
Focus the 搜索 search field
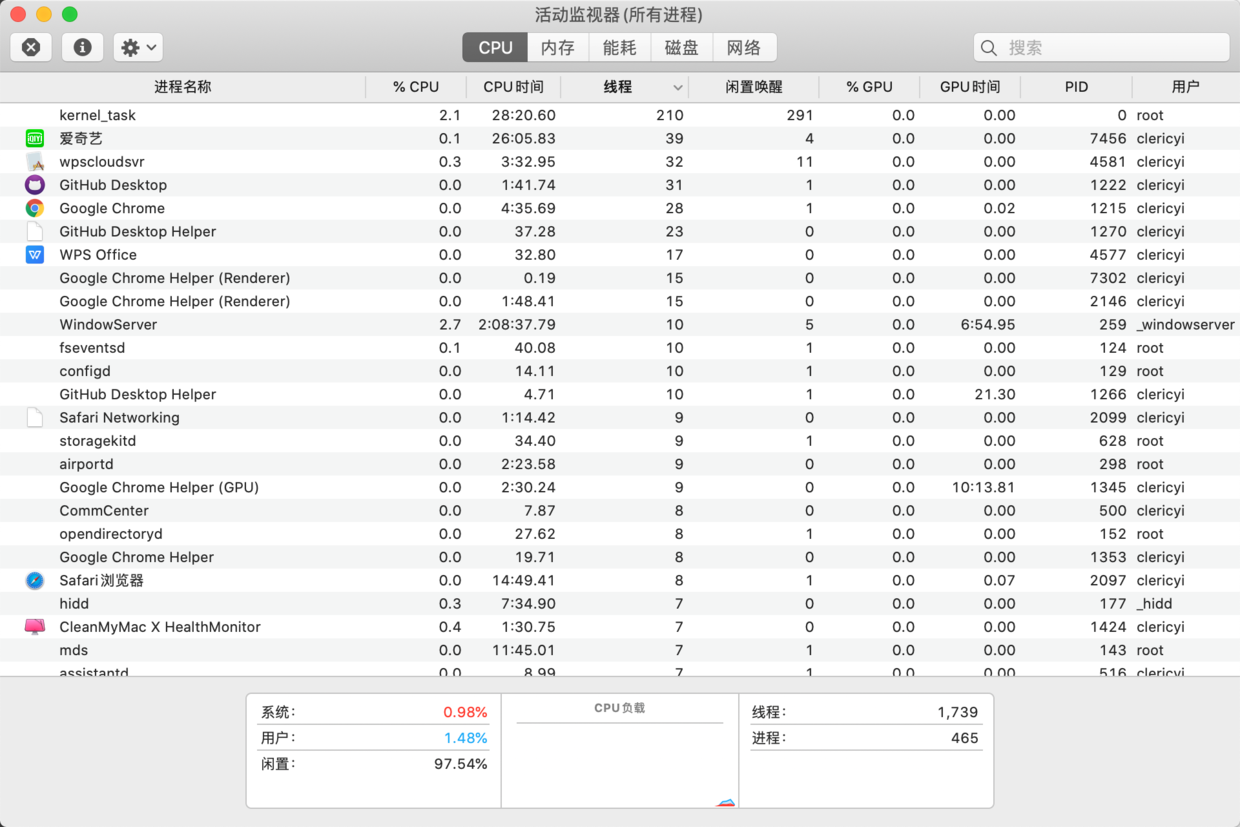tap(1102, 47)
